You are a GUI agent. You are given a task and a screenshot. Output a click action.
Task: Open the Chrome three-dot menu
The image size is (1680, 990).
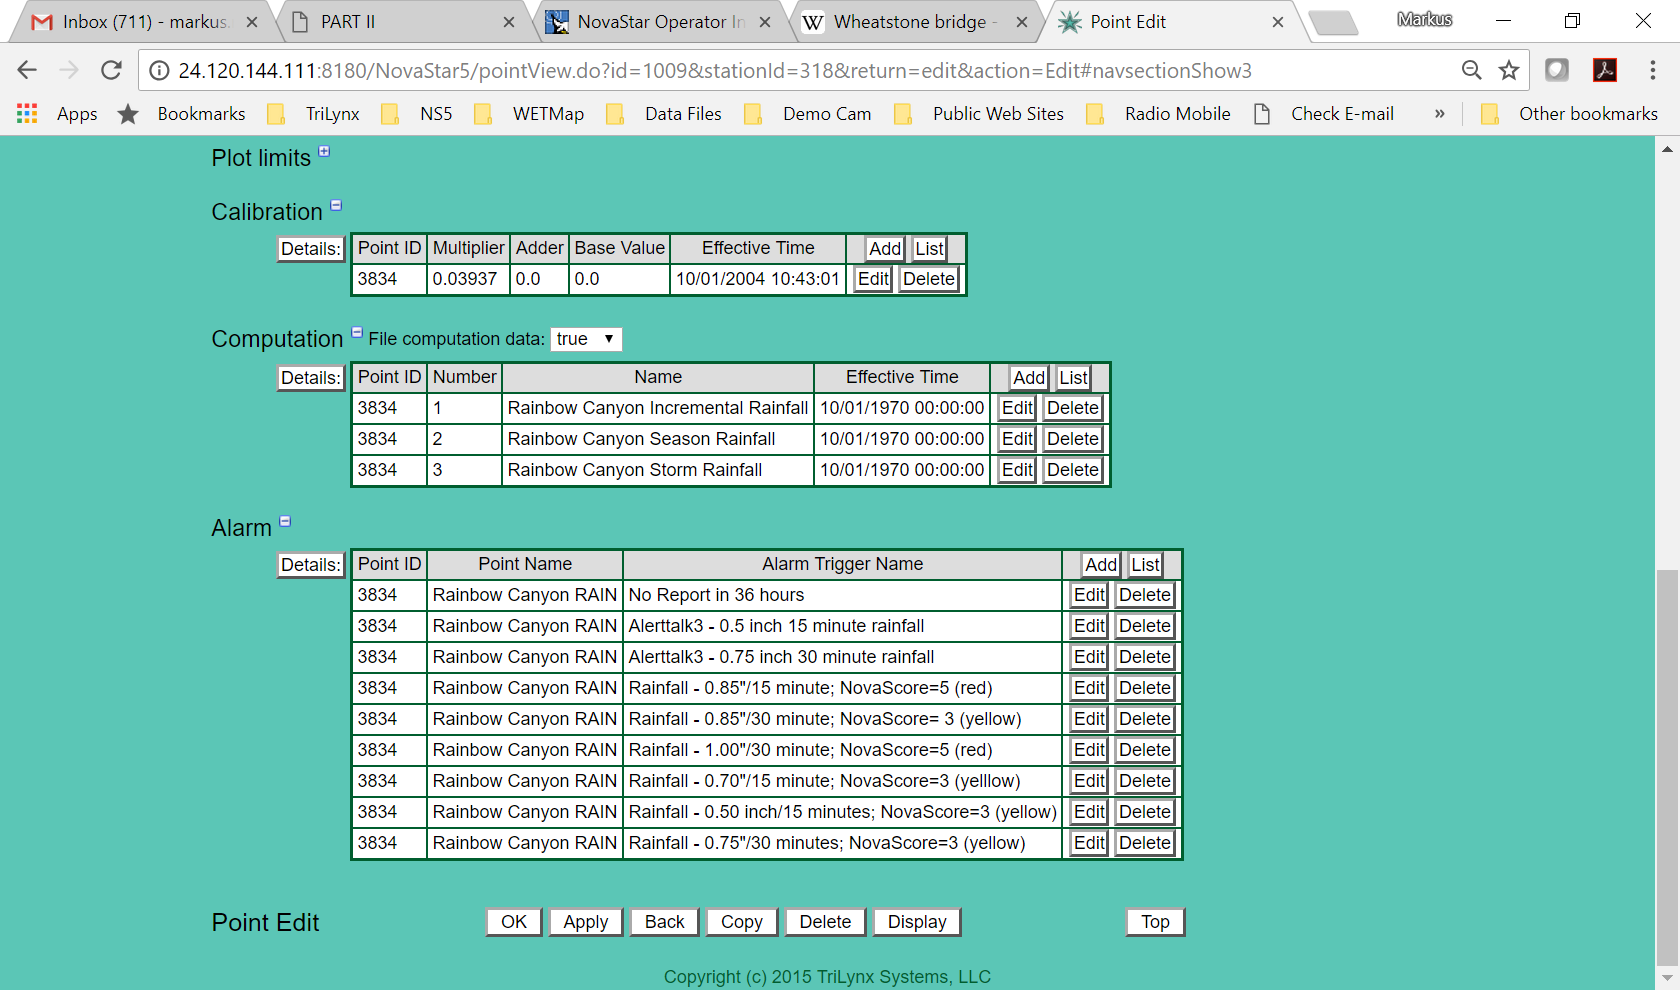pos(1652,70)
